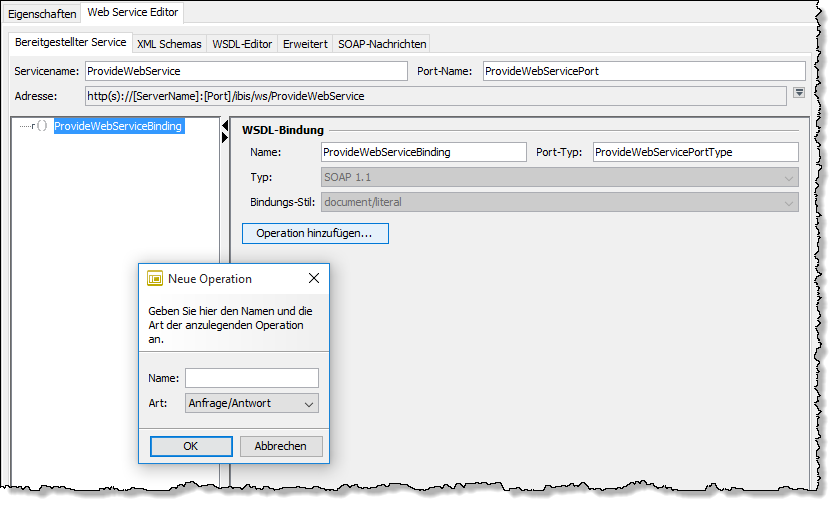Viewport: 837px width, 506px height.
Task: Open the Art dropdown in dialog
Action: (x=251, y=404)
